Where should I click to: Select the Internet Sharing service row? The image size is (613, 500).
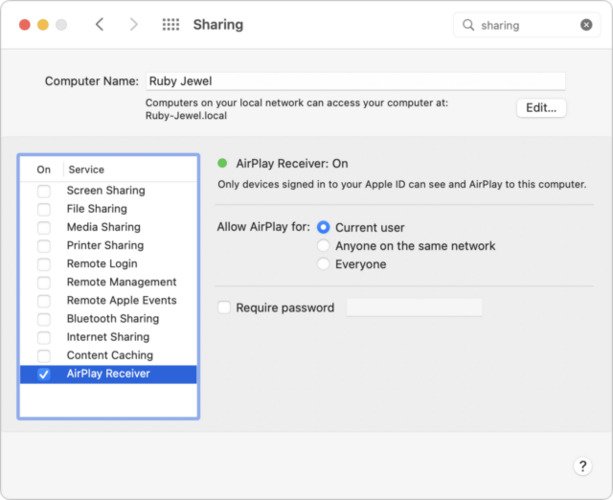108,337
